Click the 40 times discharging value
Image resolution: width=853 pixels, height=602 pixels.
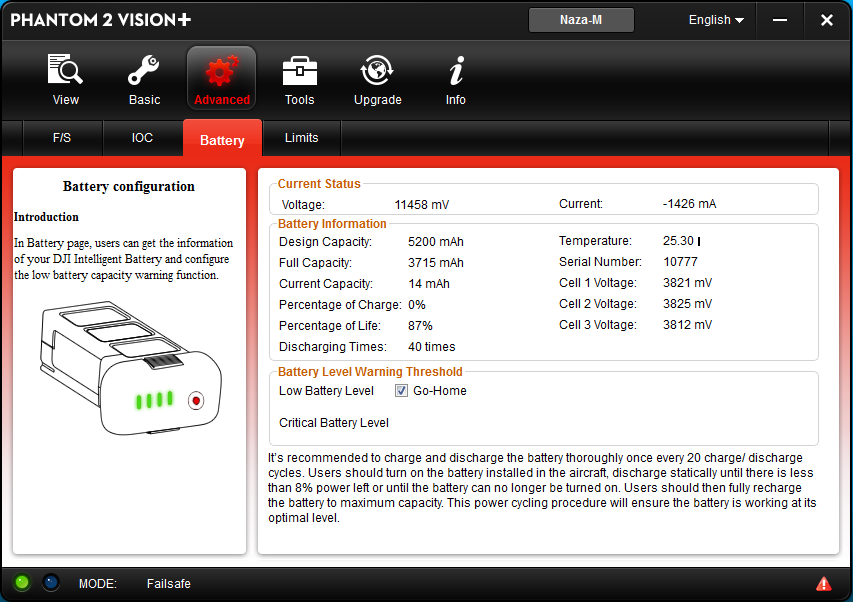(x=431, y=347)
